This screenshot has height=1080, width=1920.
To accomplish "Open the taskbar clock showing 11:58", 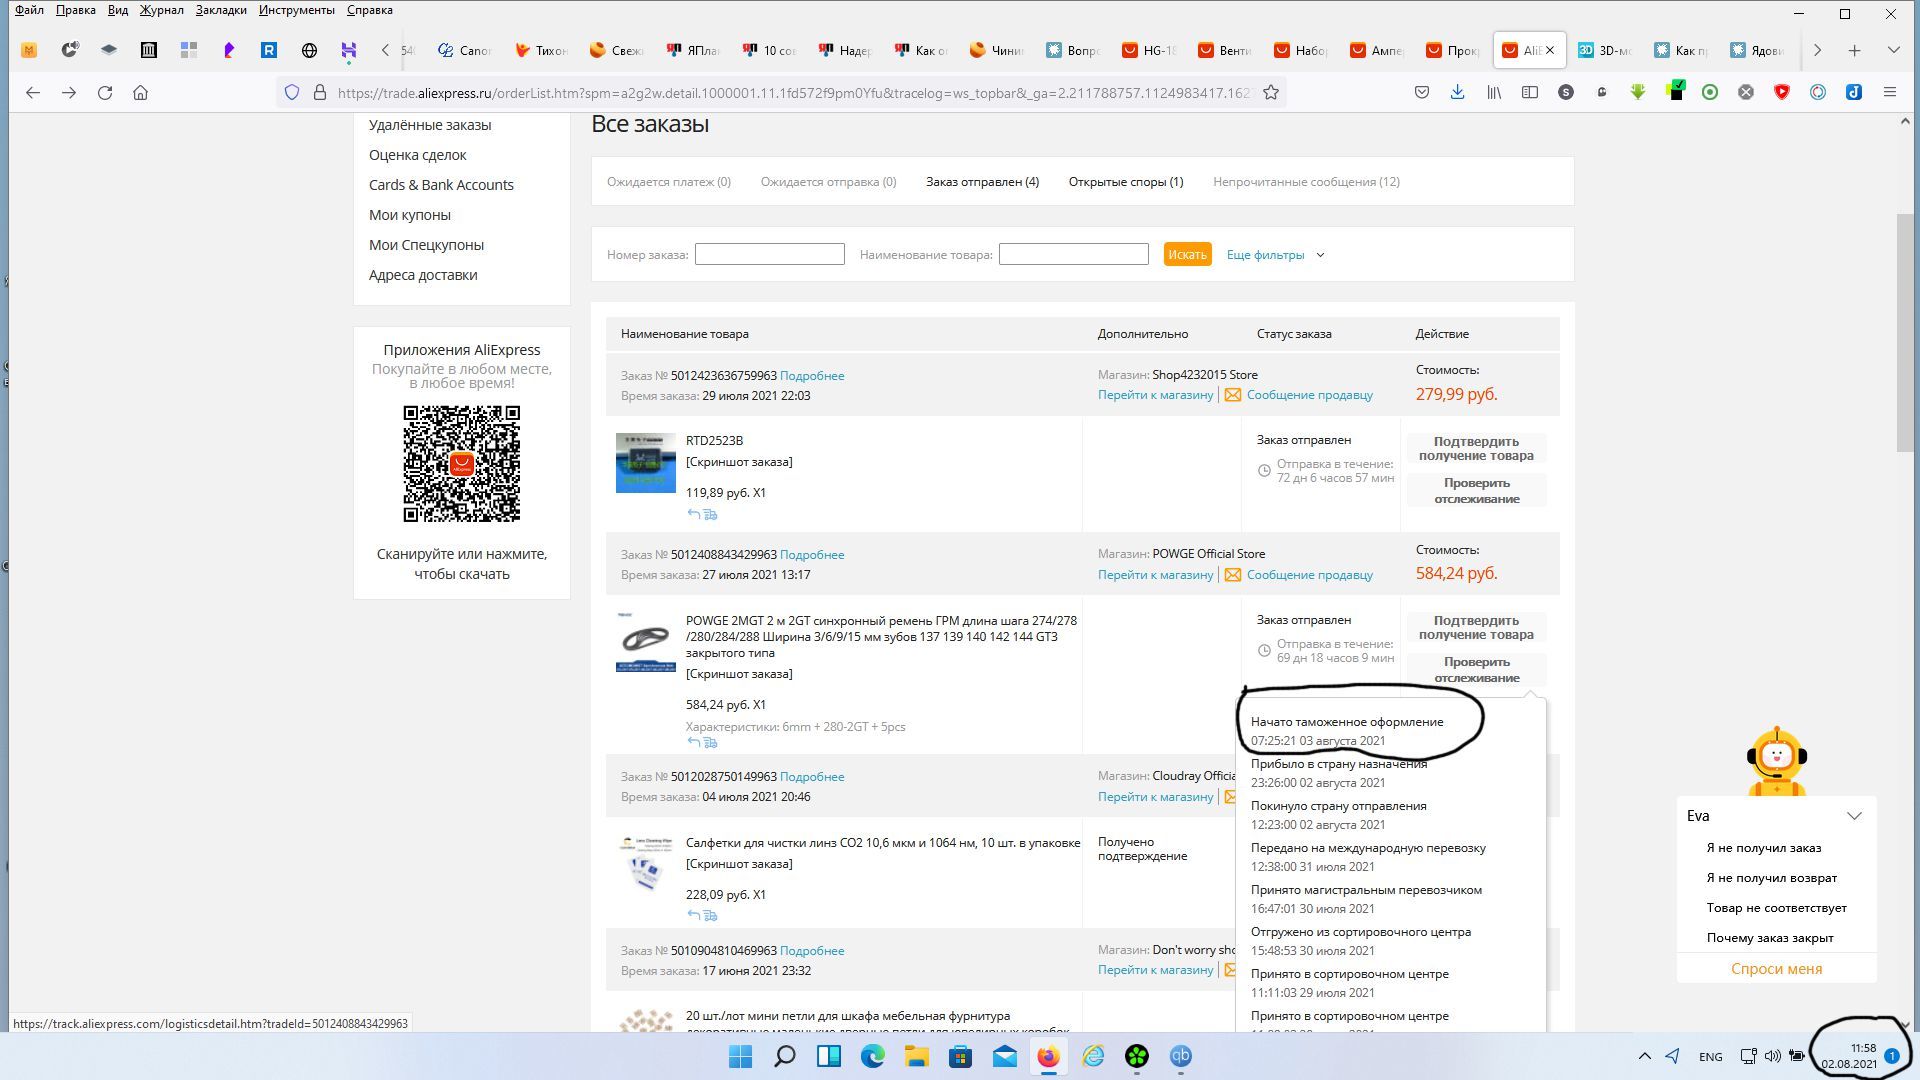I will 1848,1056.
